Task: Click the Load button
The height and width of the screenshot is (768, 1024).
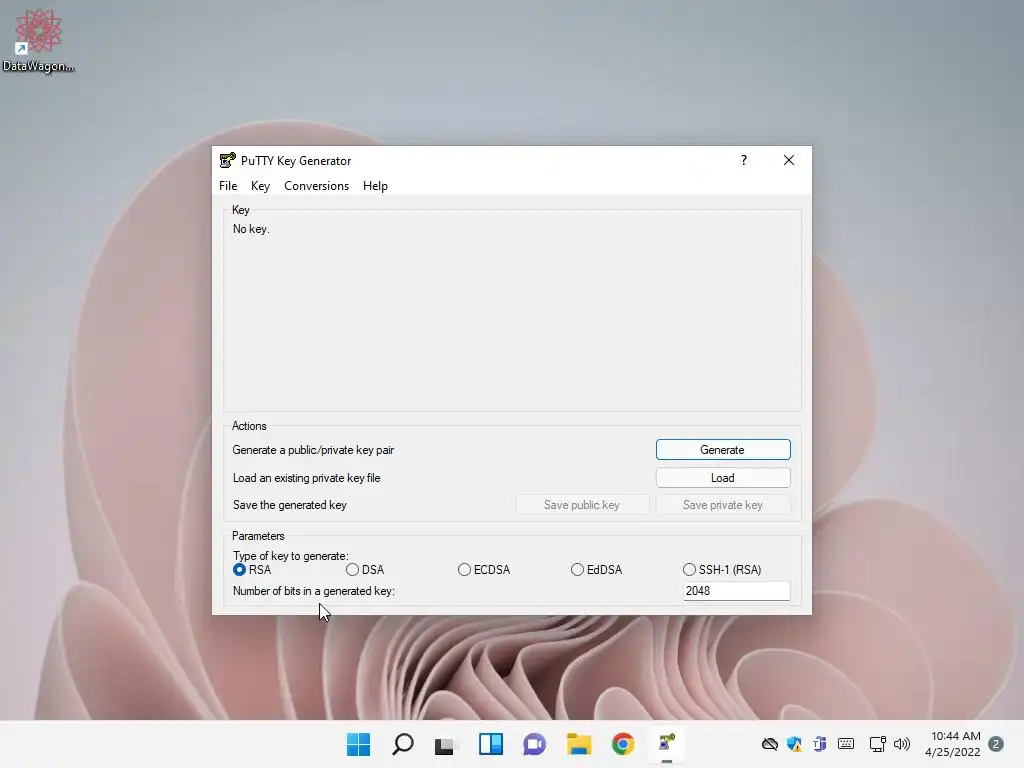Action: point(723,478)
